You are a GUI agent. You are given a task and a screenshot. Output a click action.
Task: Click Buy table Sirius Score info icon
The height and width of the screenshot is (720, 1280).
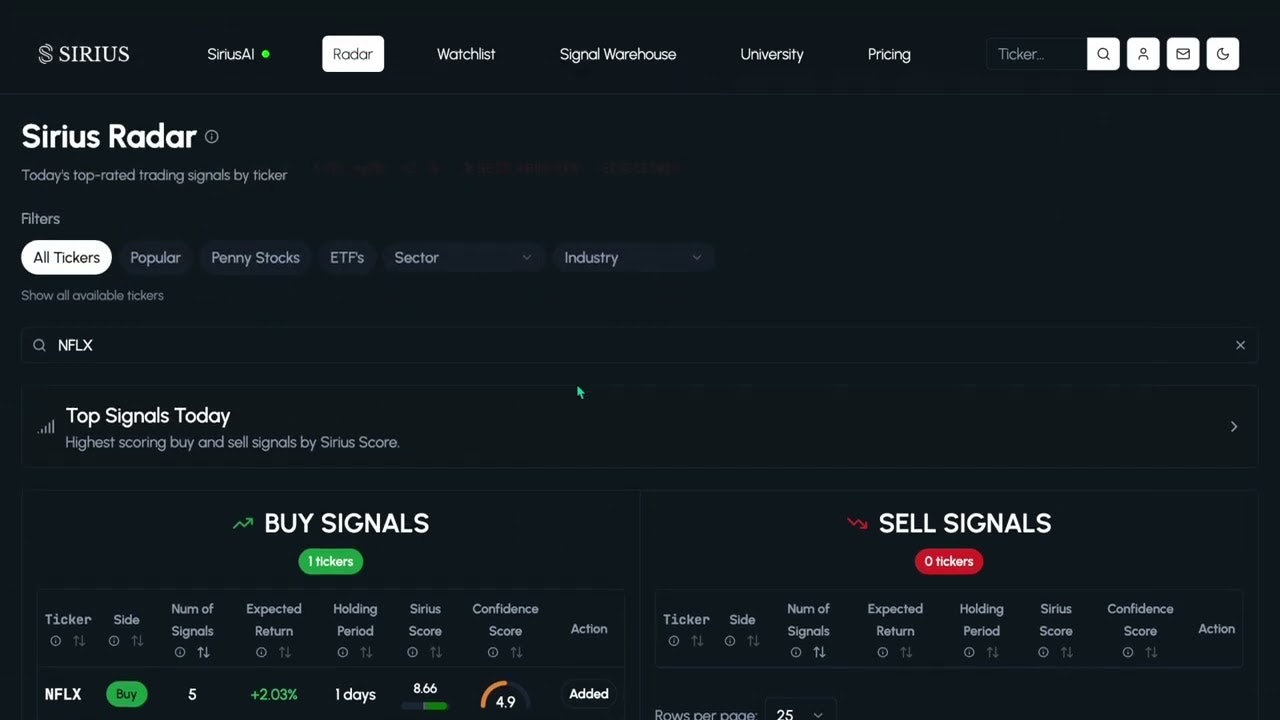pyautogui.click(x=413, y=652)
